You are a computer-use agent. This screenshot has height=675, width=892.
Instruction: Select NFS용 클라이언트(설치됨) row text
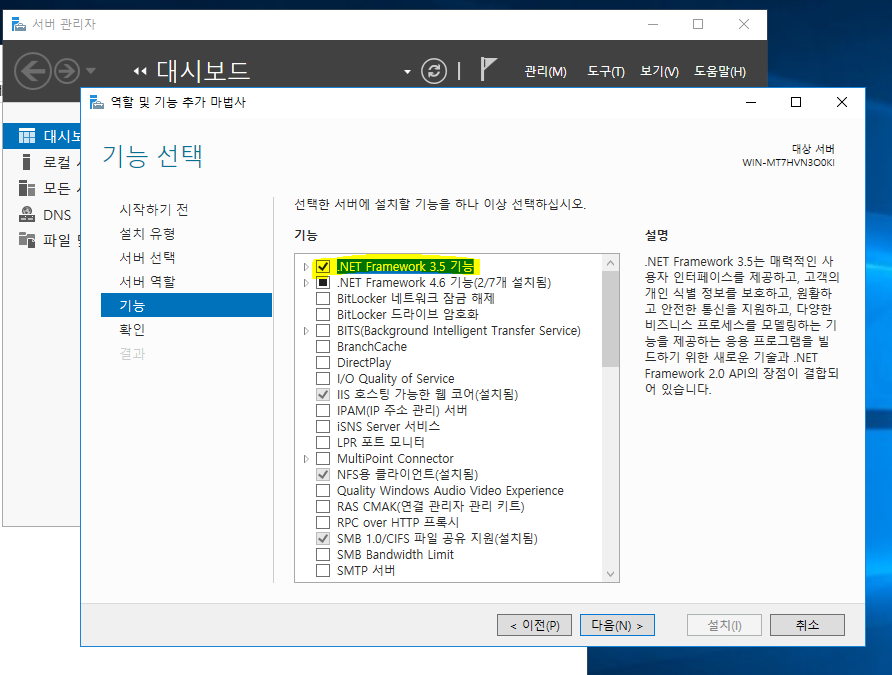407,474
